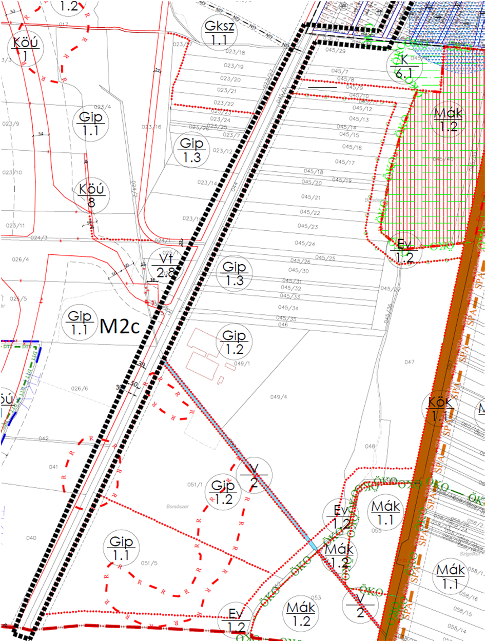Select parcel number 042
Image resolution: width=486 pixels, height=642 pixels.
pyautogui.click(x=43, y=438)
